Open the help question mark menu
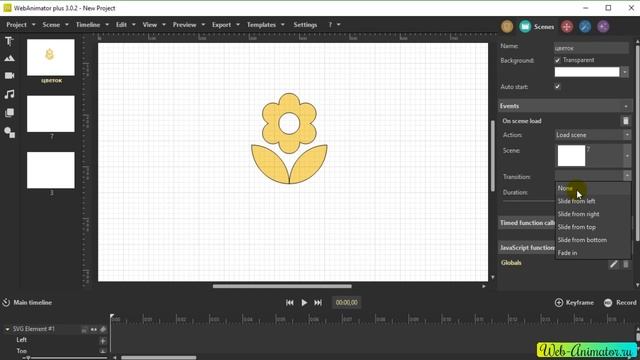Viewport: 640px width, 360px height. (x=334, y=24)
